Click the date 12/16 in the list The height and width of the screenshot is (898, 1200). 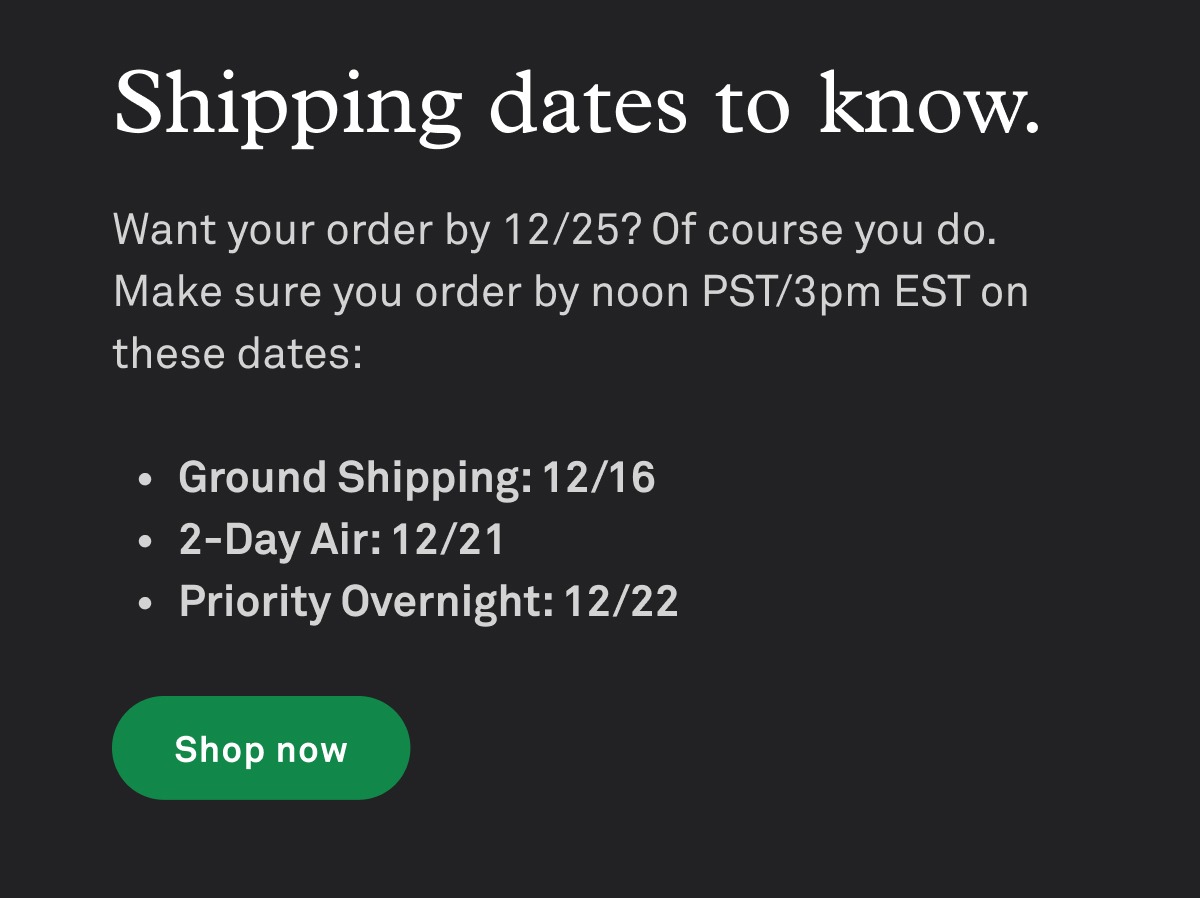pyautogui.click(x=600, y=477)
